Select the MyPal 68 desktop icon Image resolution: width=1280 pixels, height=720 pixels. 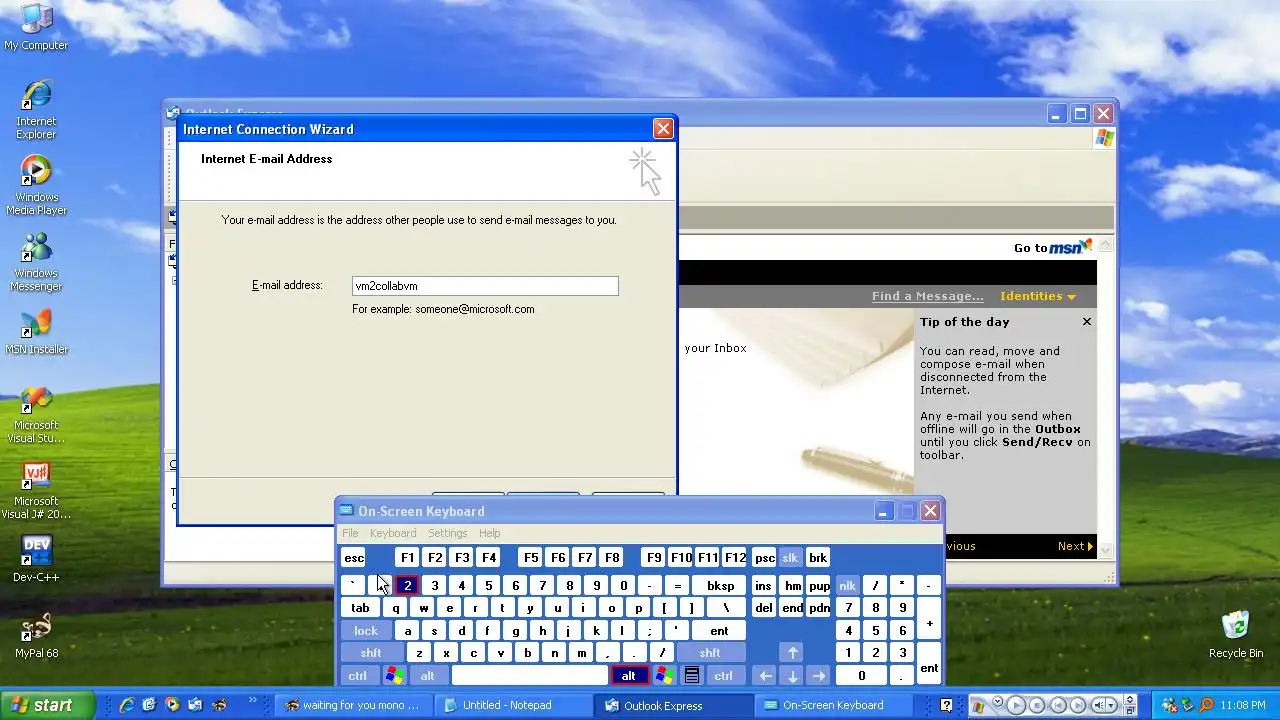tap(36, 636)
